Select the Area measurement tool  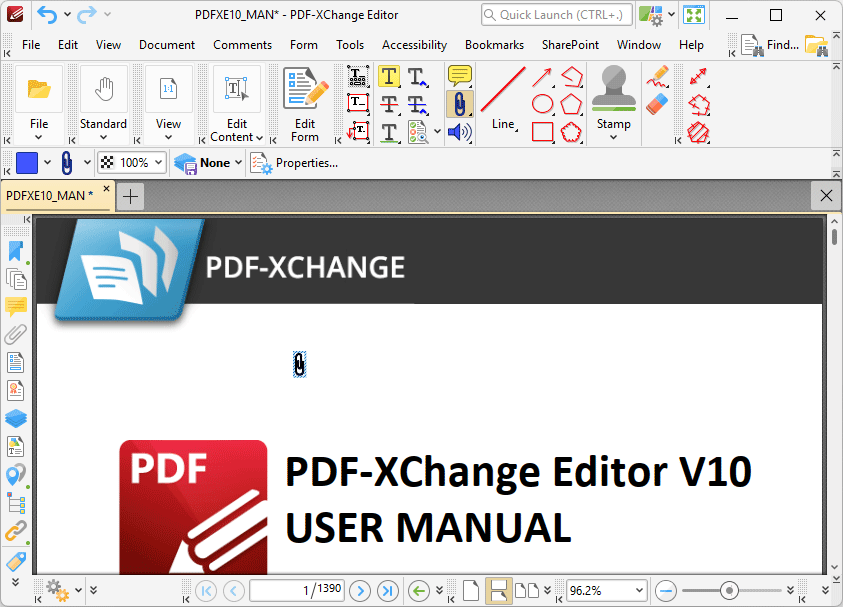click(698, 132)
